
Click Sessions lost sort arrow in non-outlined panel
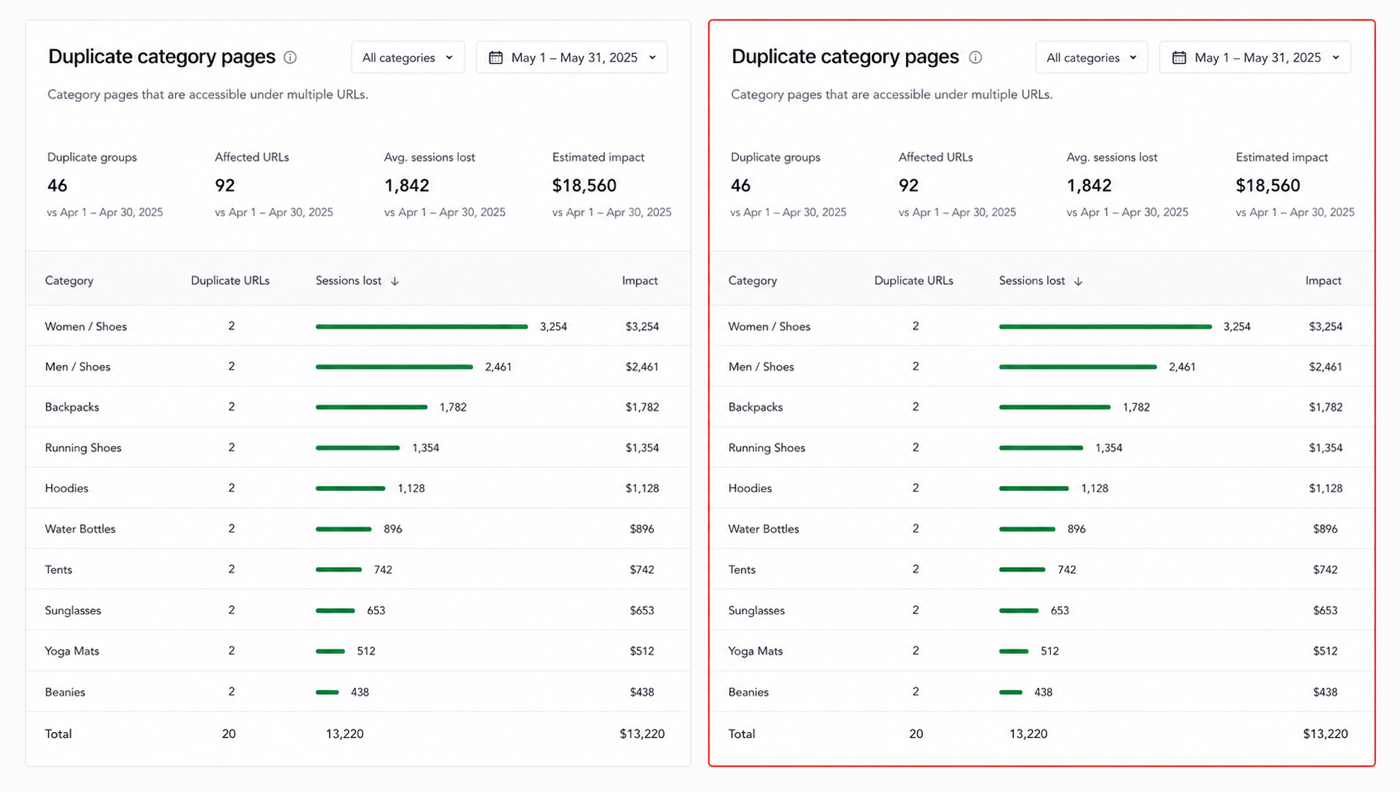pyautogui.click(x=395, y=282)
